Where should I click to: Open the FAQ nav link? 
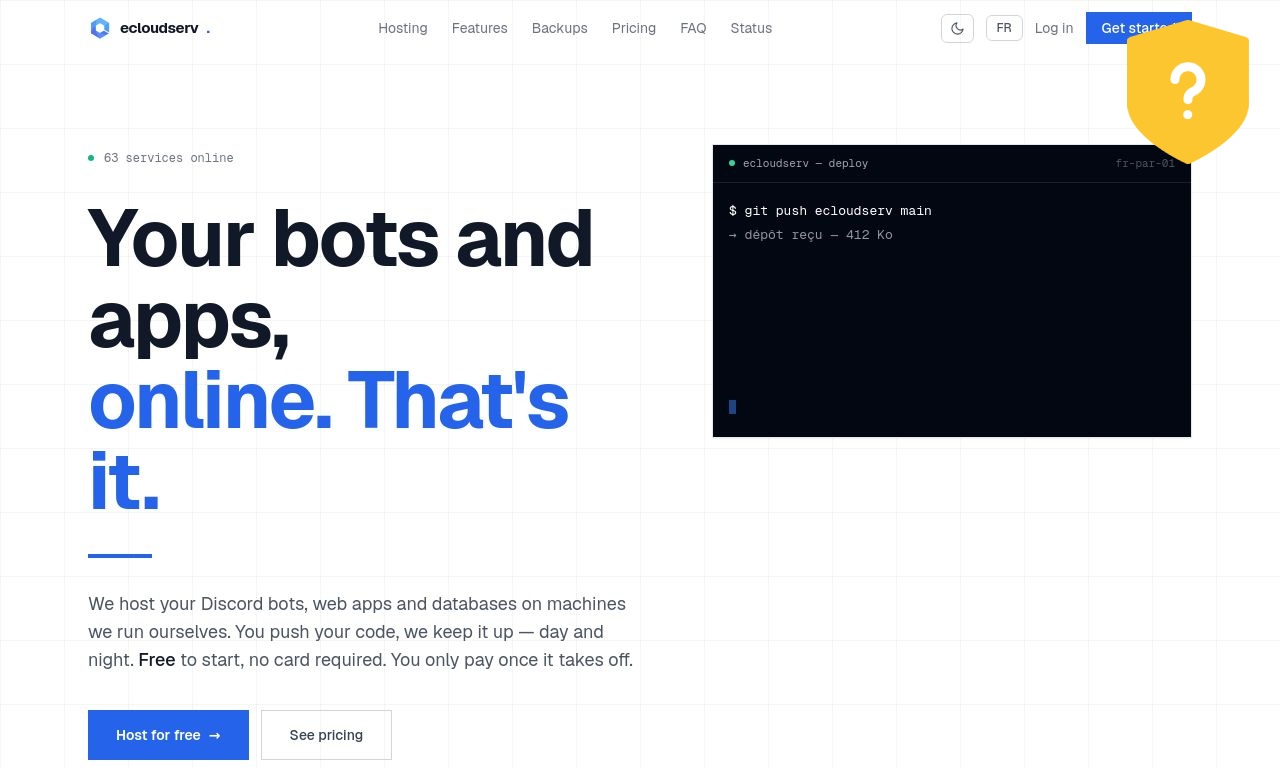click(x=693, y=28)
